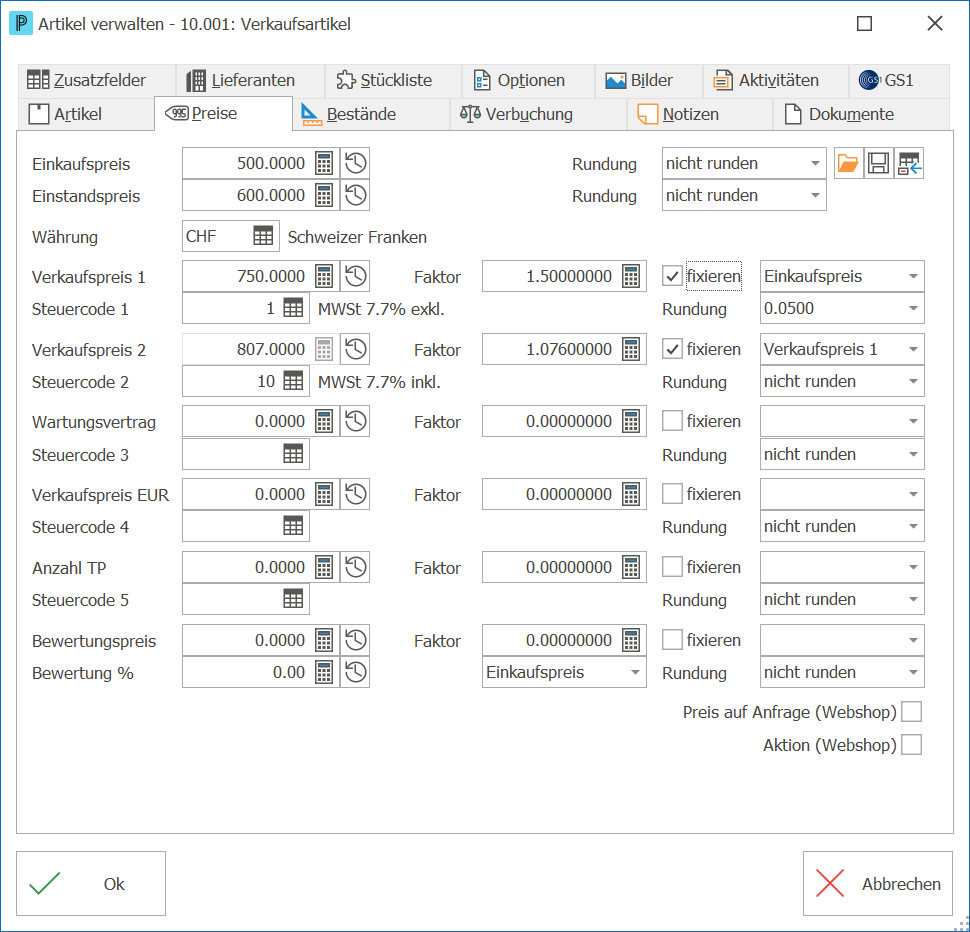Enable fixieren for Verkaufspreis EUR
Image resolution: width=970 pixels, height=932 pixels.
pos(672,494)
